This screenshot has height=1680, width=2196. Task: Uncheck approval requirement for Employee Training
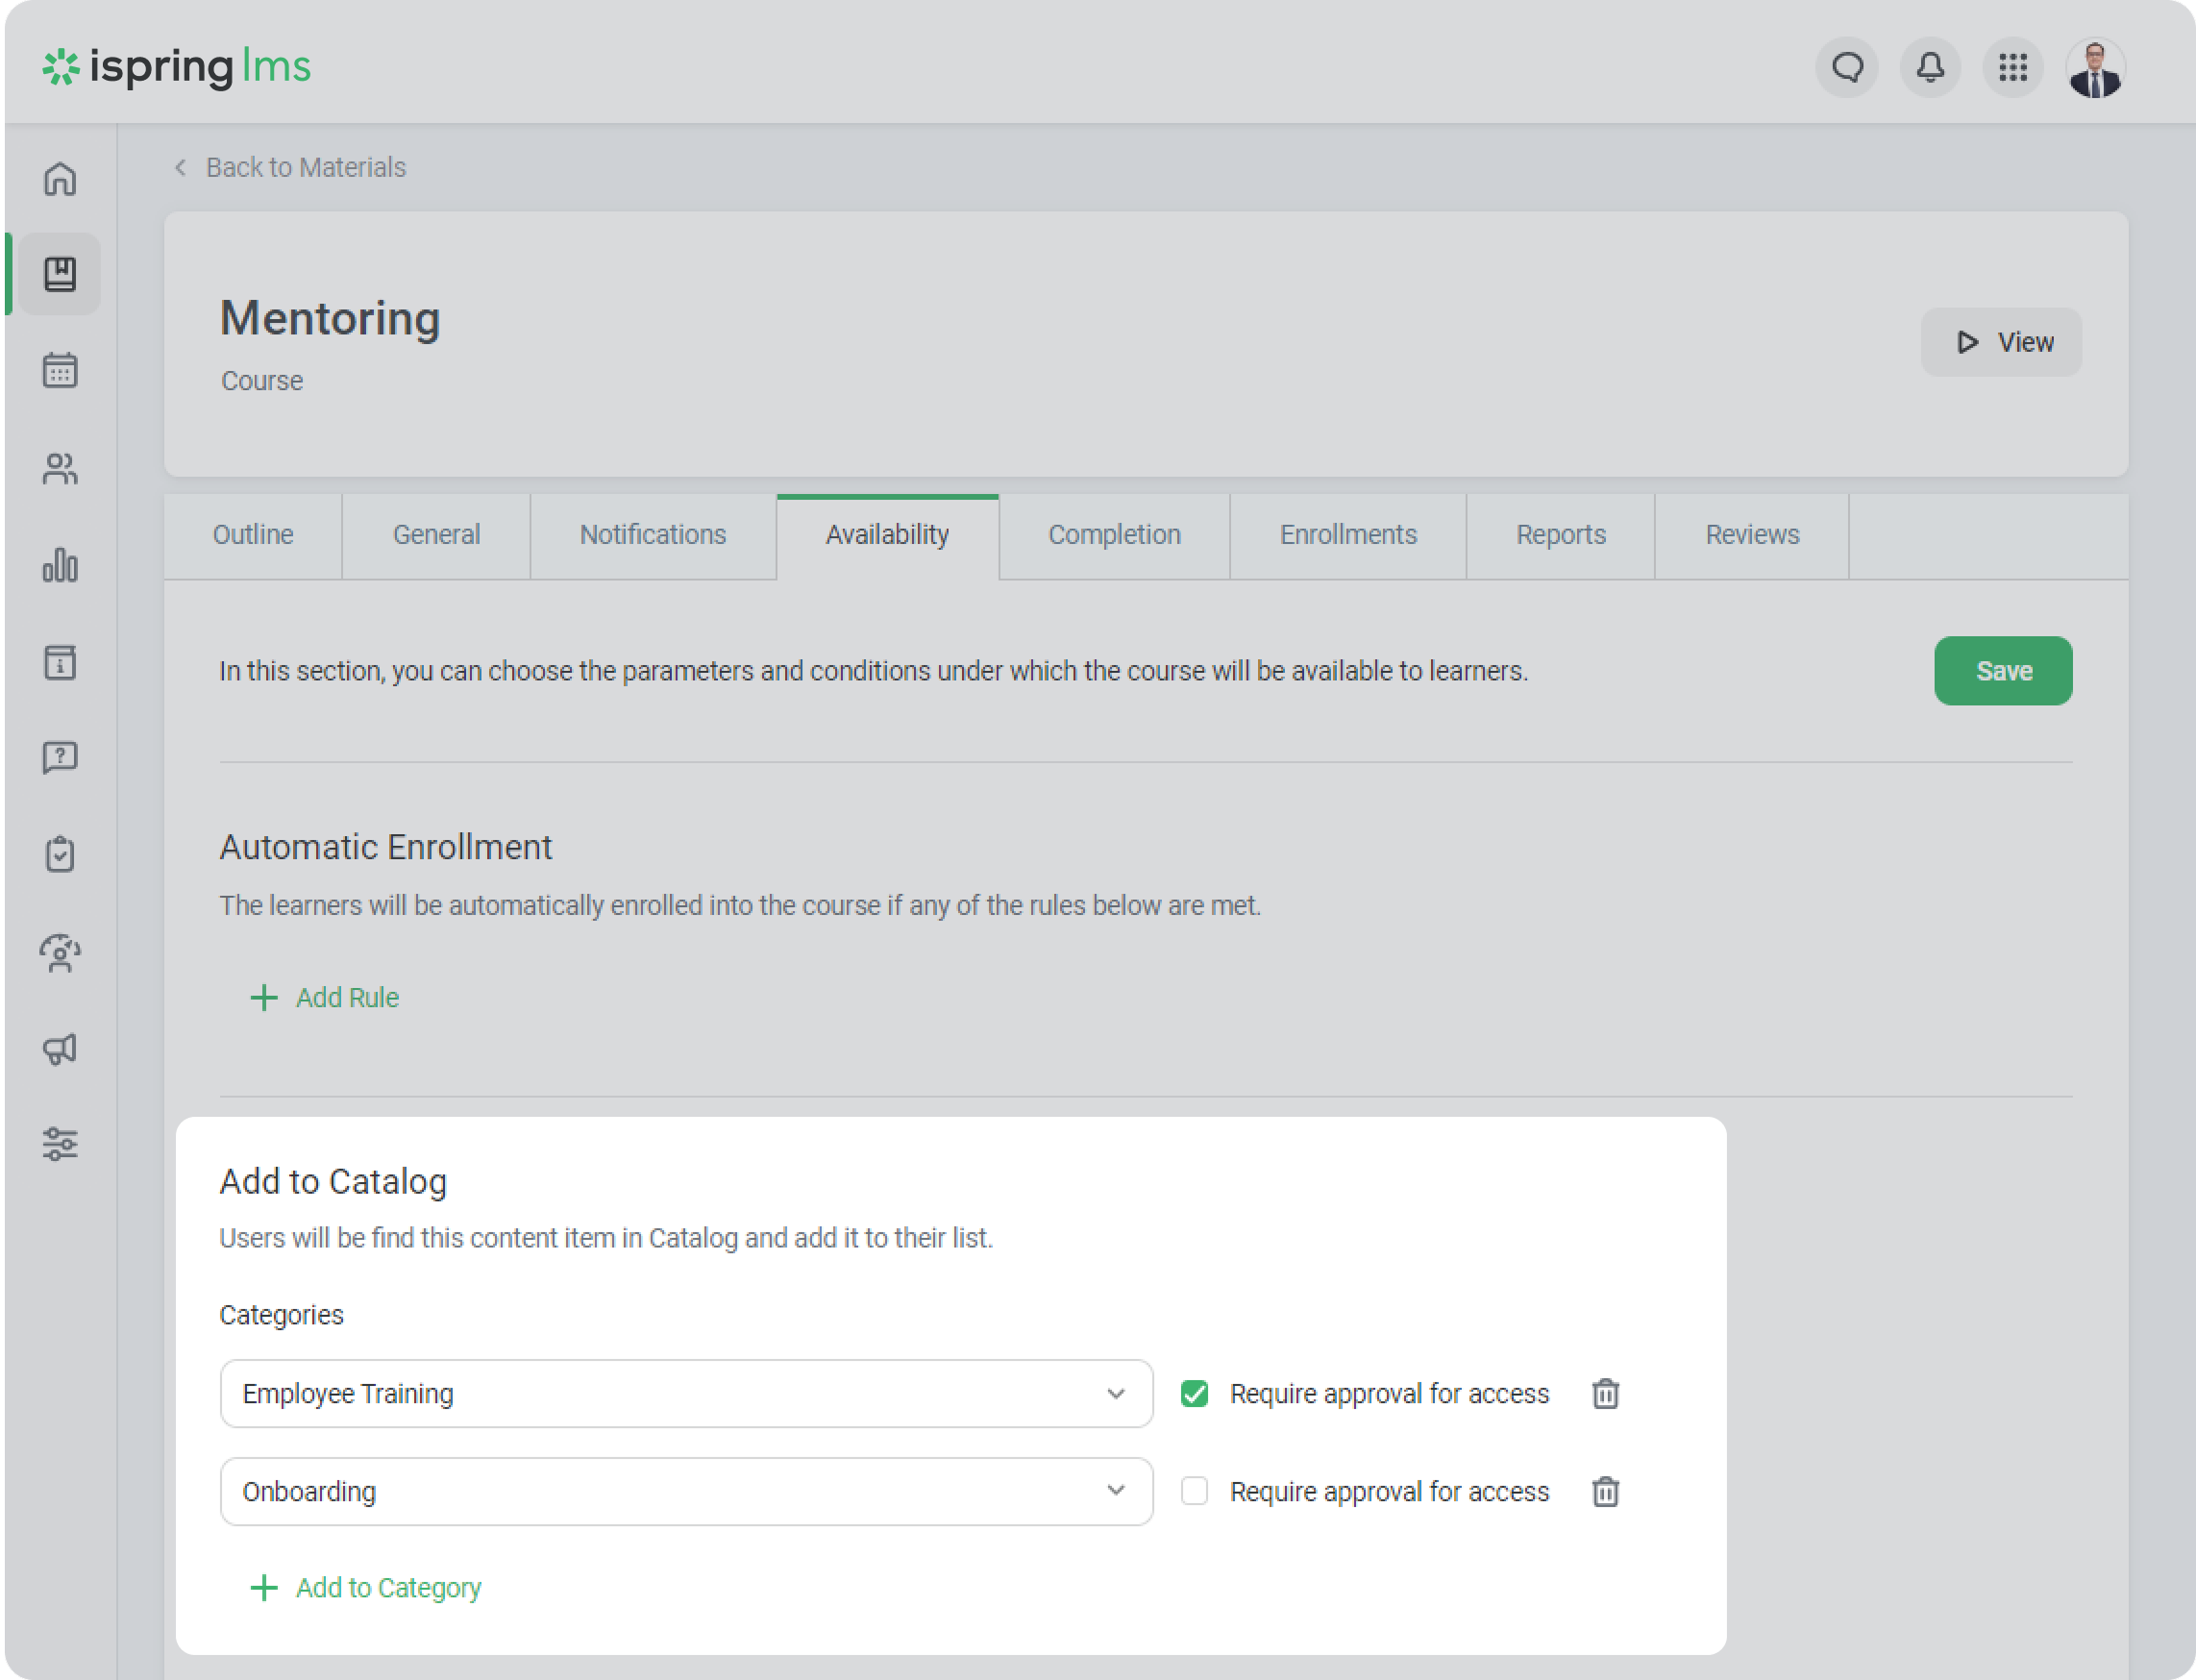coord(1194,1393)
